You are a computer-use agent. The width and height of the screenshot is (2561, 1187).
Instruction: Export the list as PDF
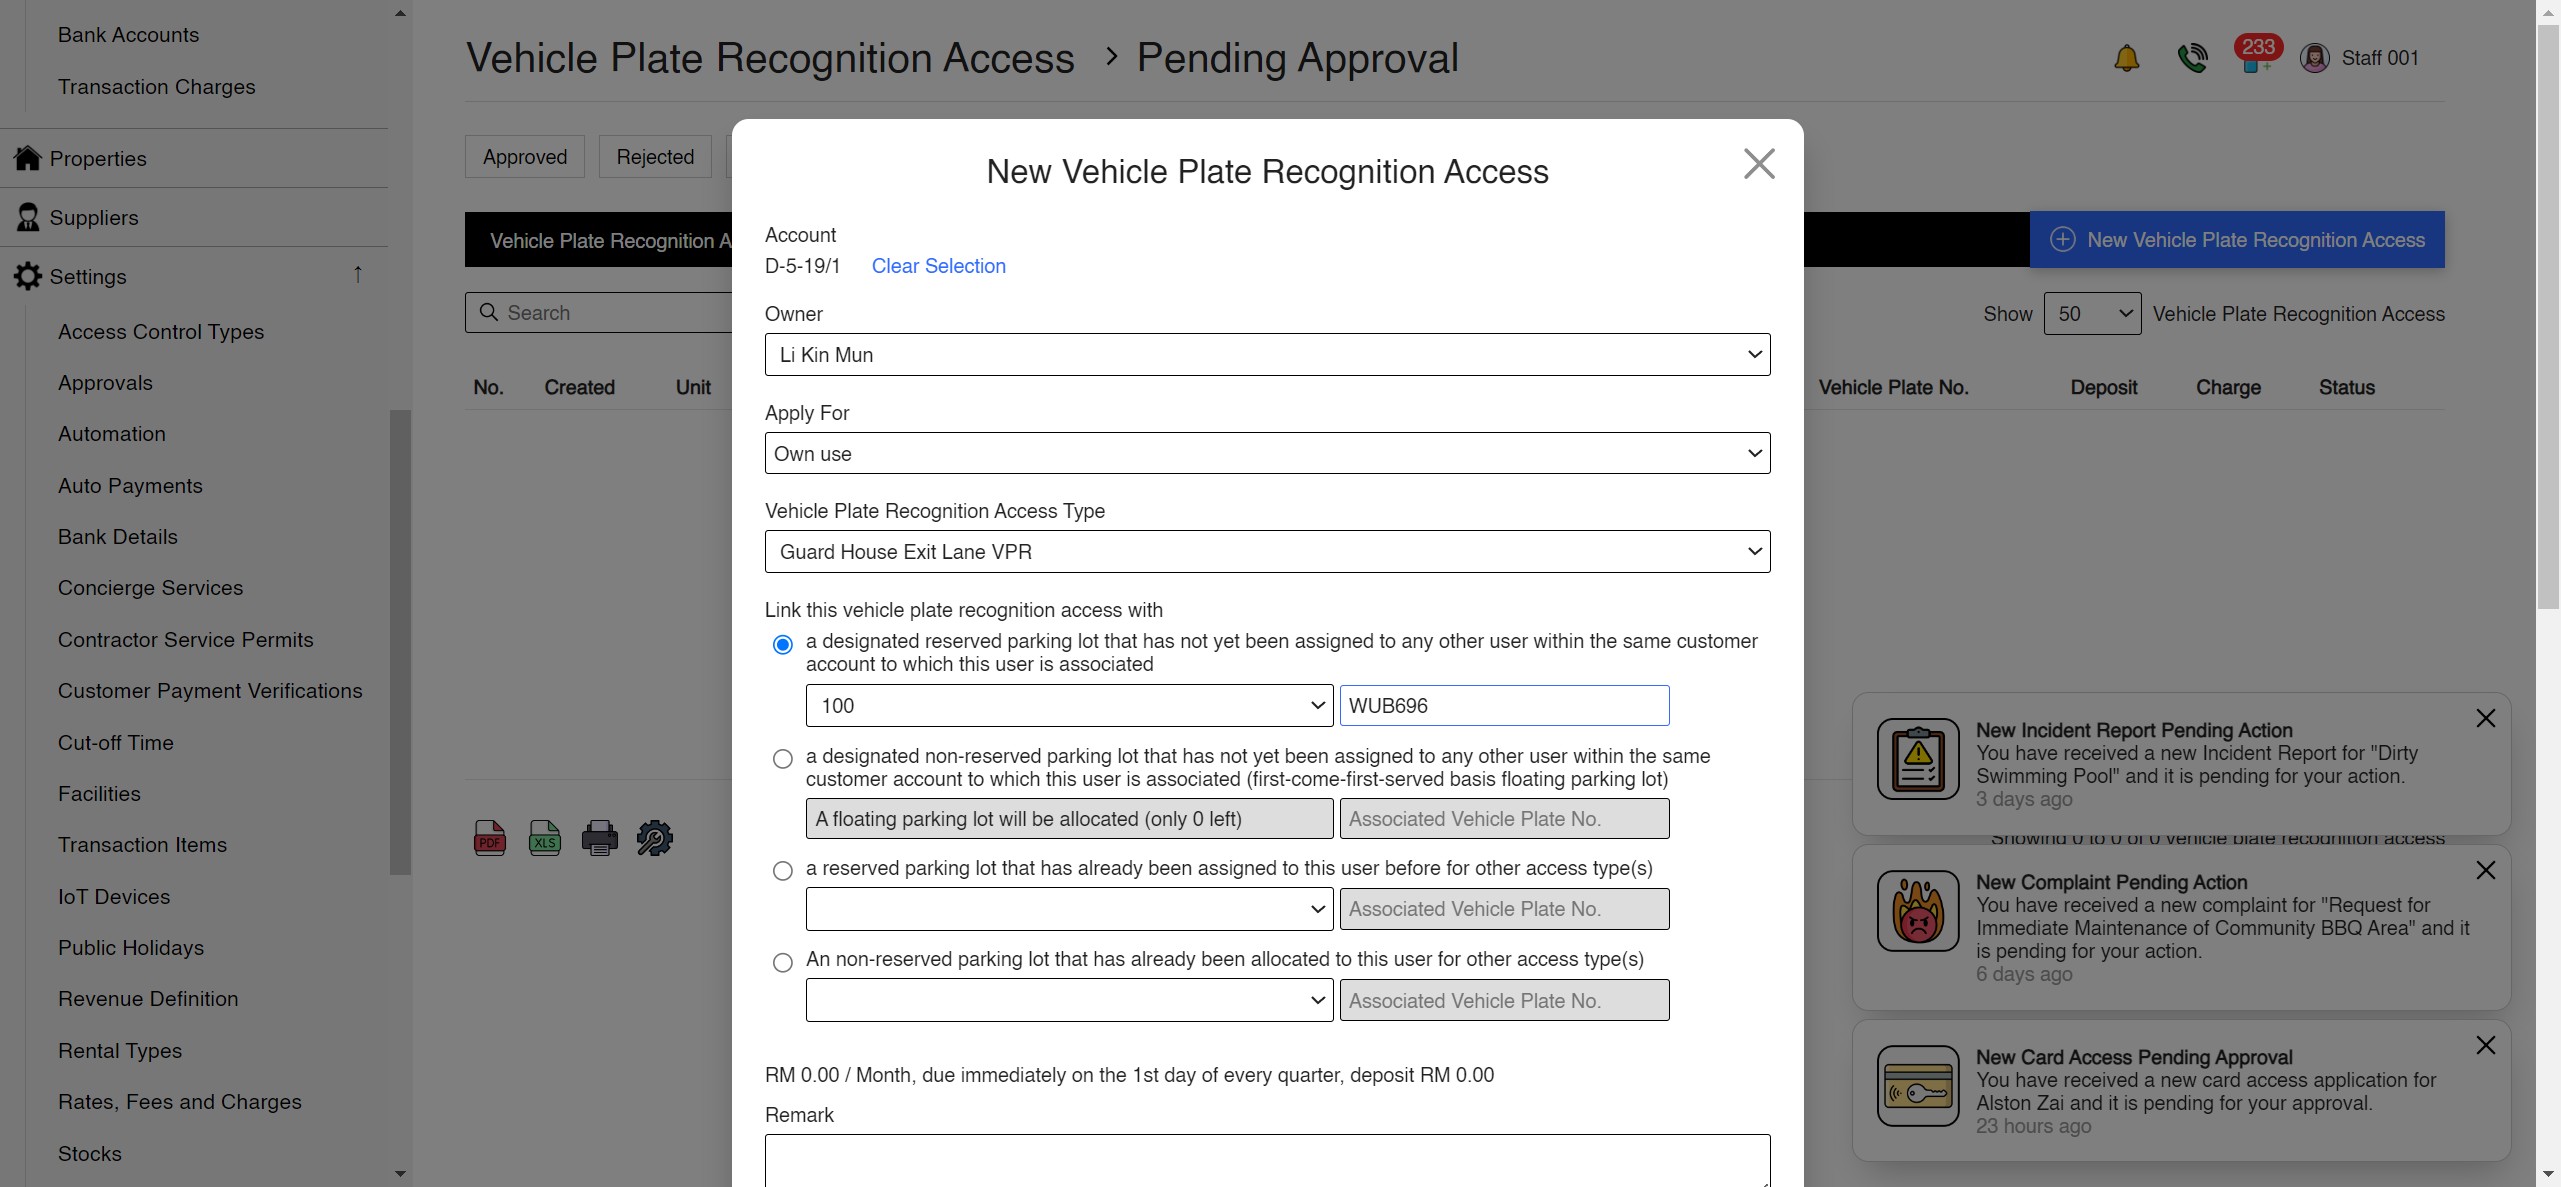489,837
